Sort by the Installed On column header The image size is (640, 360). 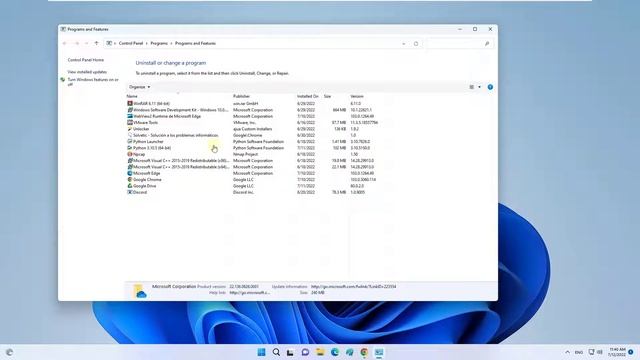click(307, 96)
